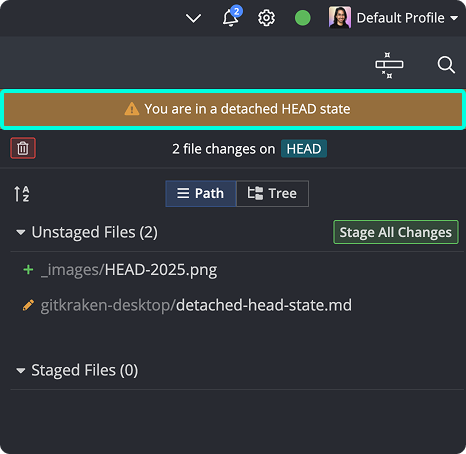Discard all changes with the trash button
Screen dimensions: 466x454
[23, 148]
